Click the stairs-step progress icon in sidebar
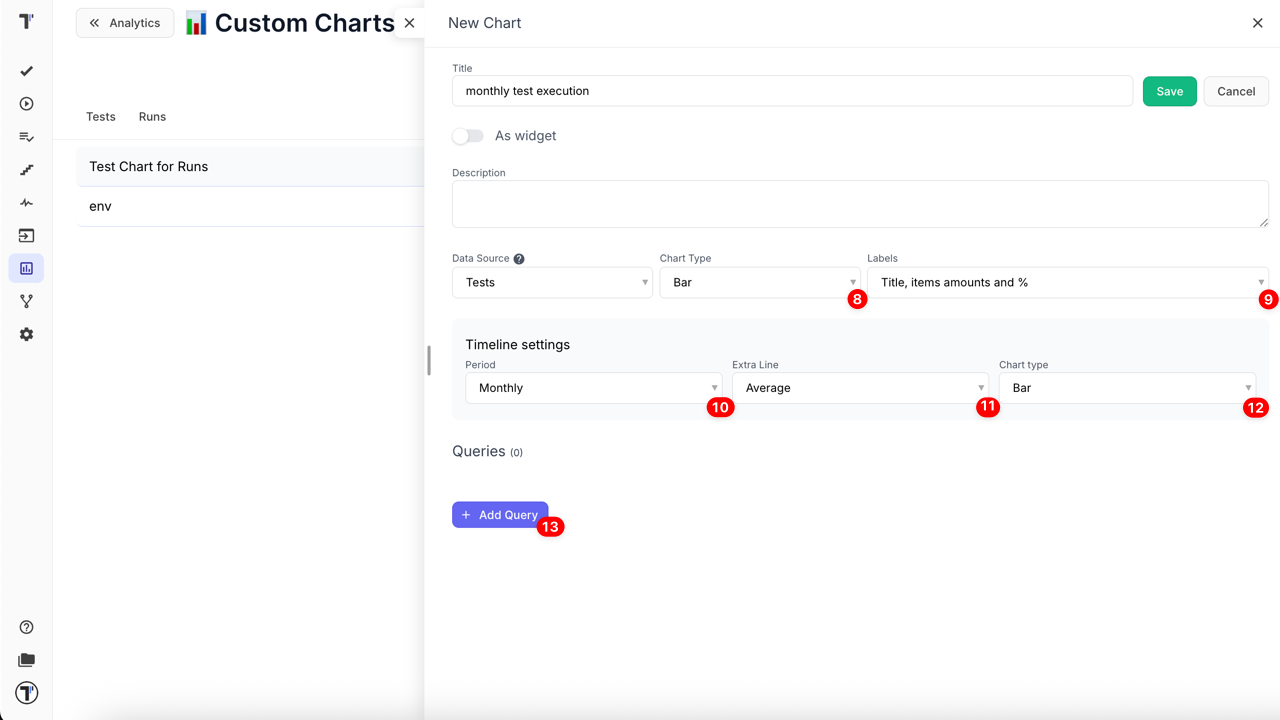This screenshot has height=720, width=1280. (26, 169)
